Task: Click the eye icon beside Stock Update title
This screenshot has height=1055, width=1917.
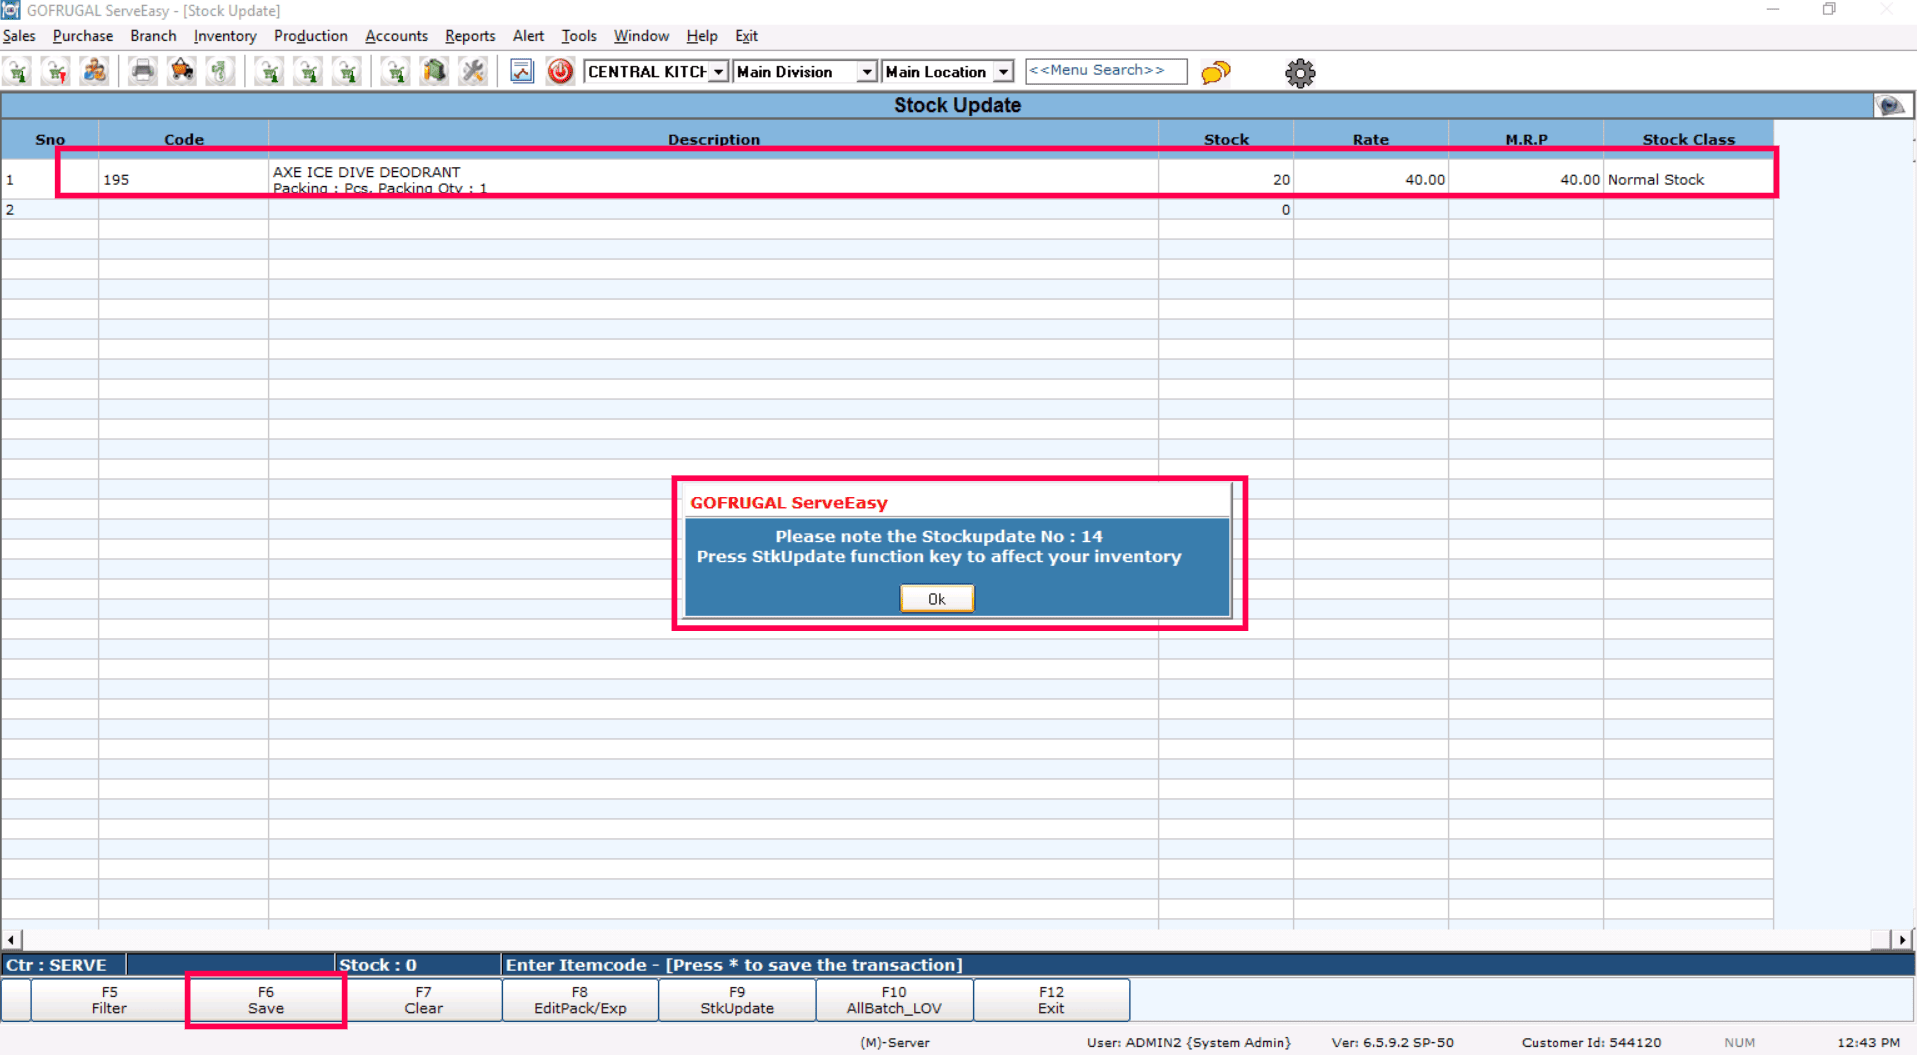Action: [x=1891, y=105]
